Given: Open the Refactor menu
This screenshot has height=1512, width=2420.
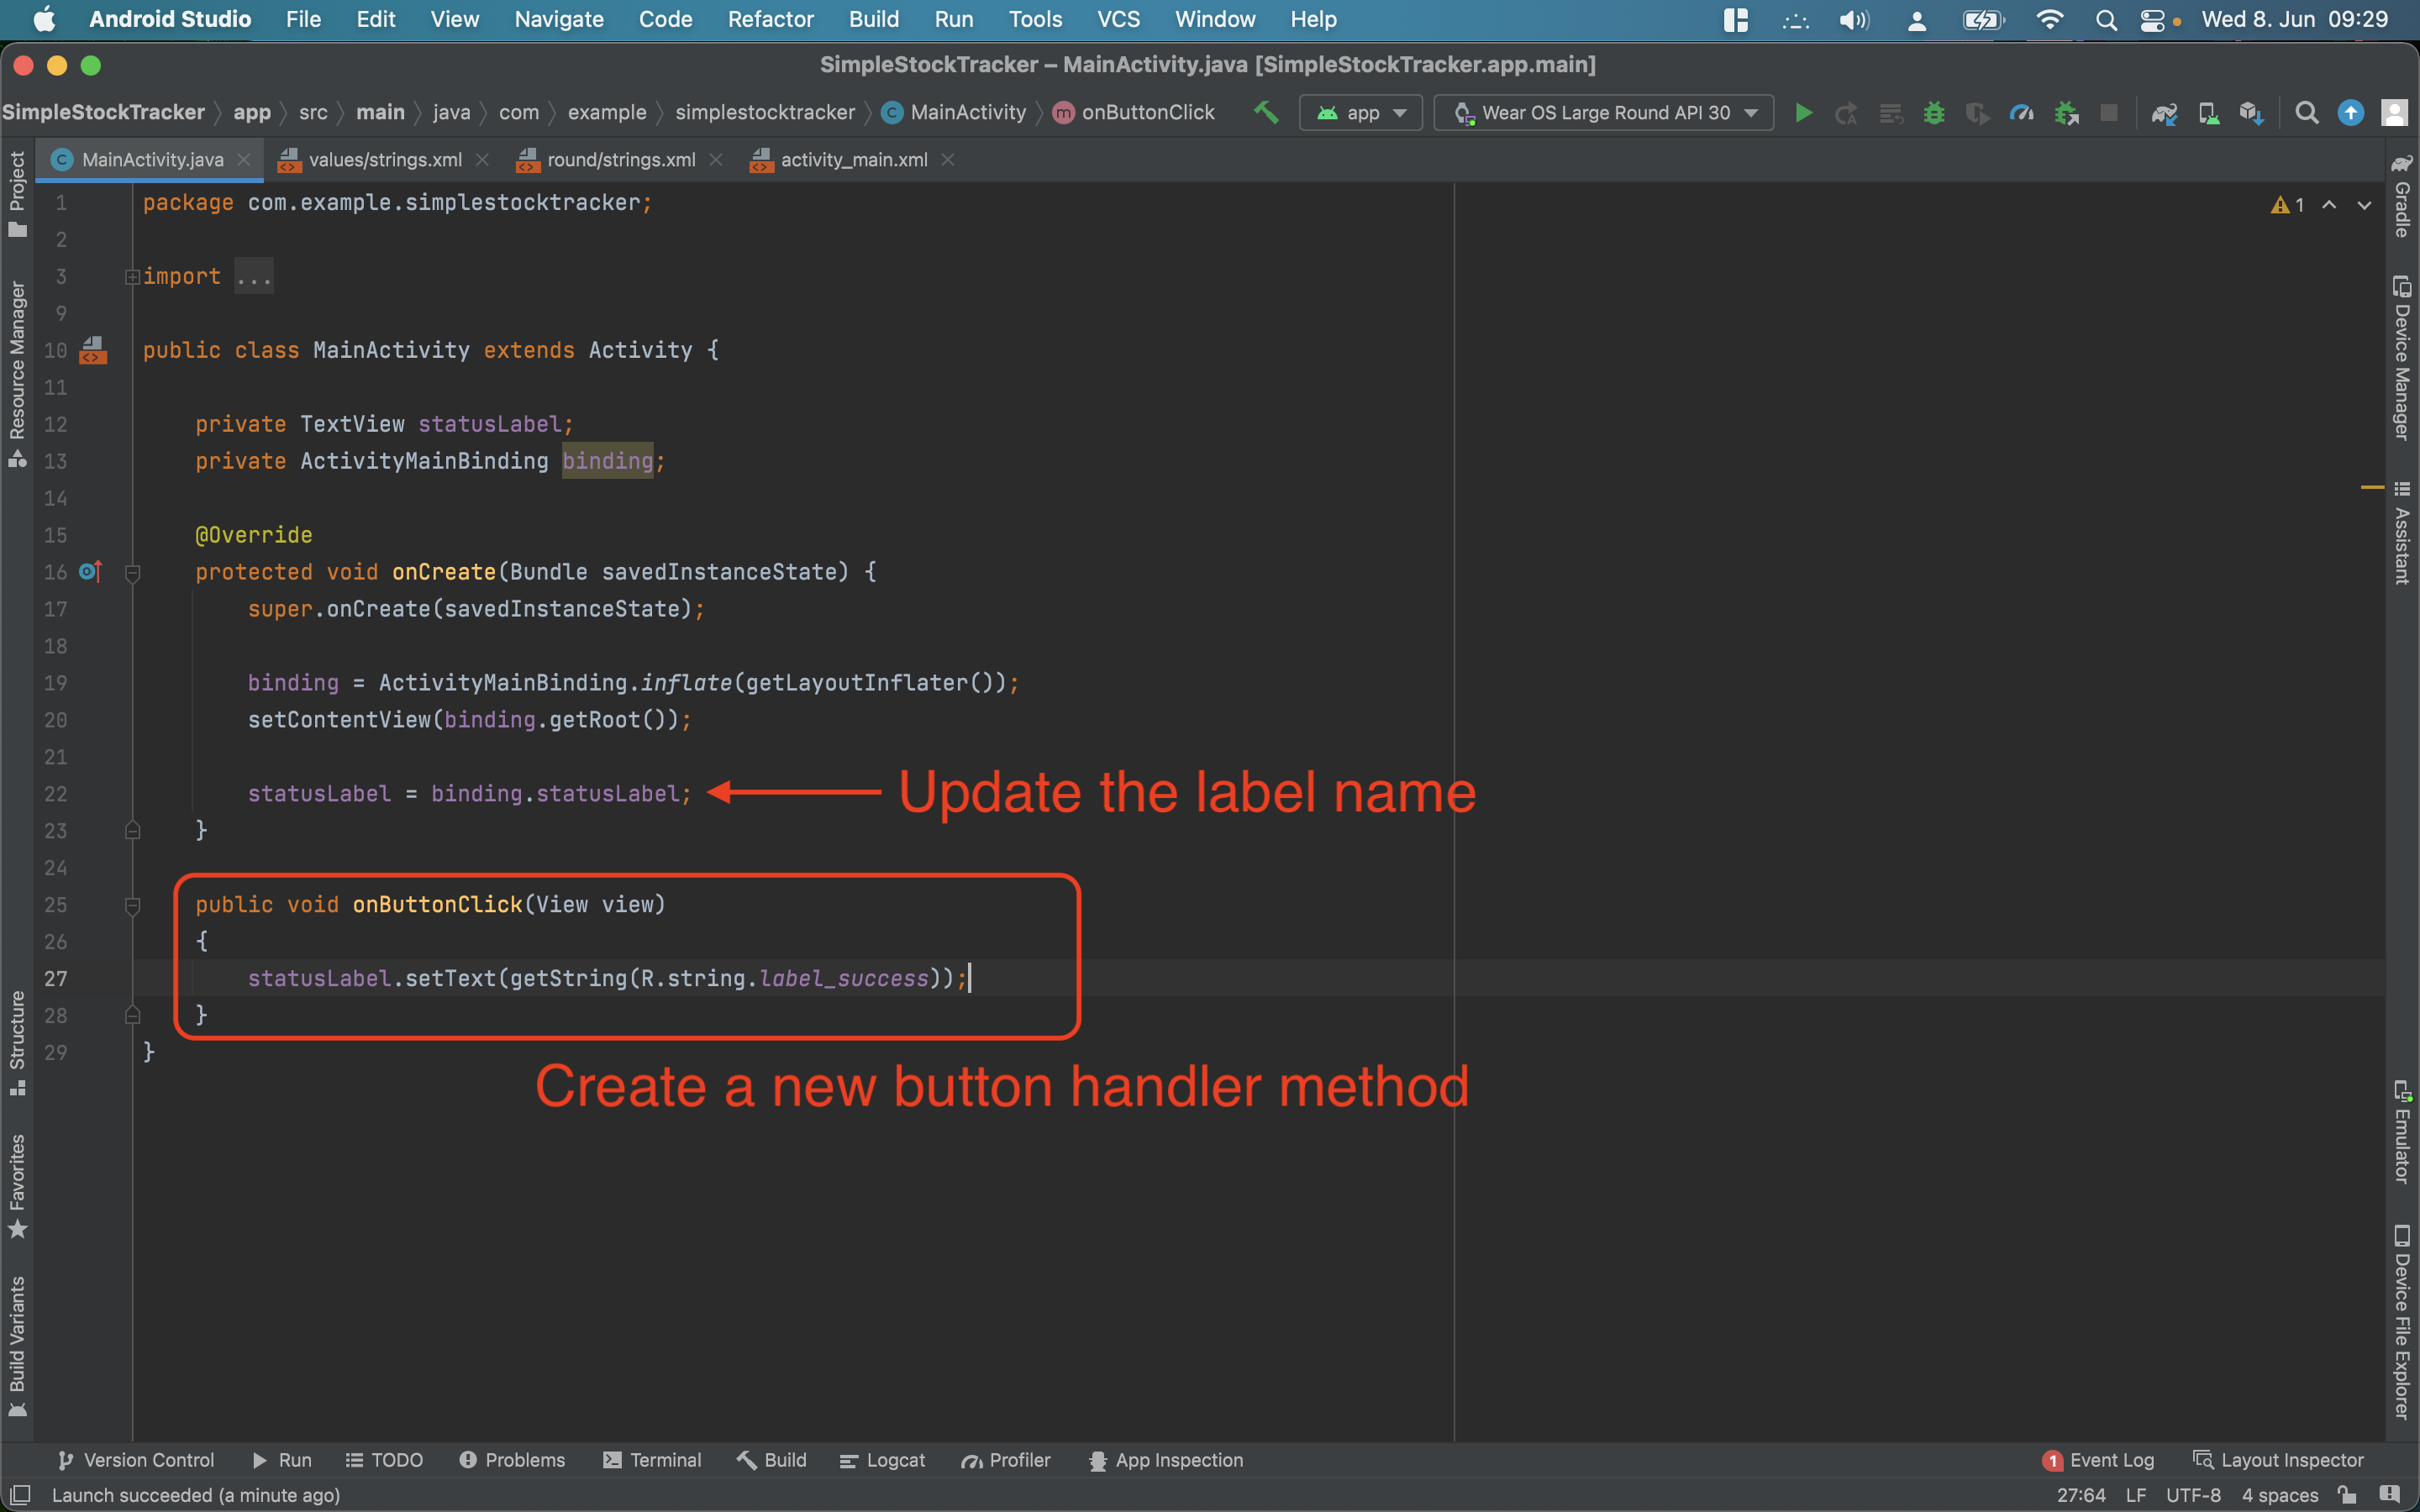Looking at the screenshot, I should coord(770,19).
